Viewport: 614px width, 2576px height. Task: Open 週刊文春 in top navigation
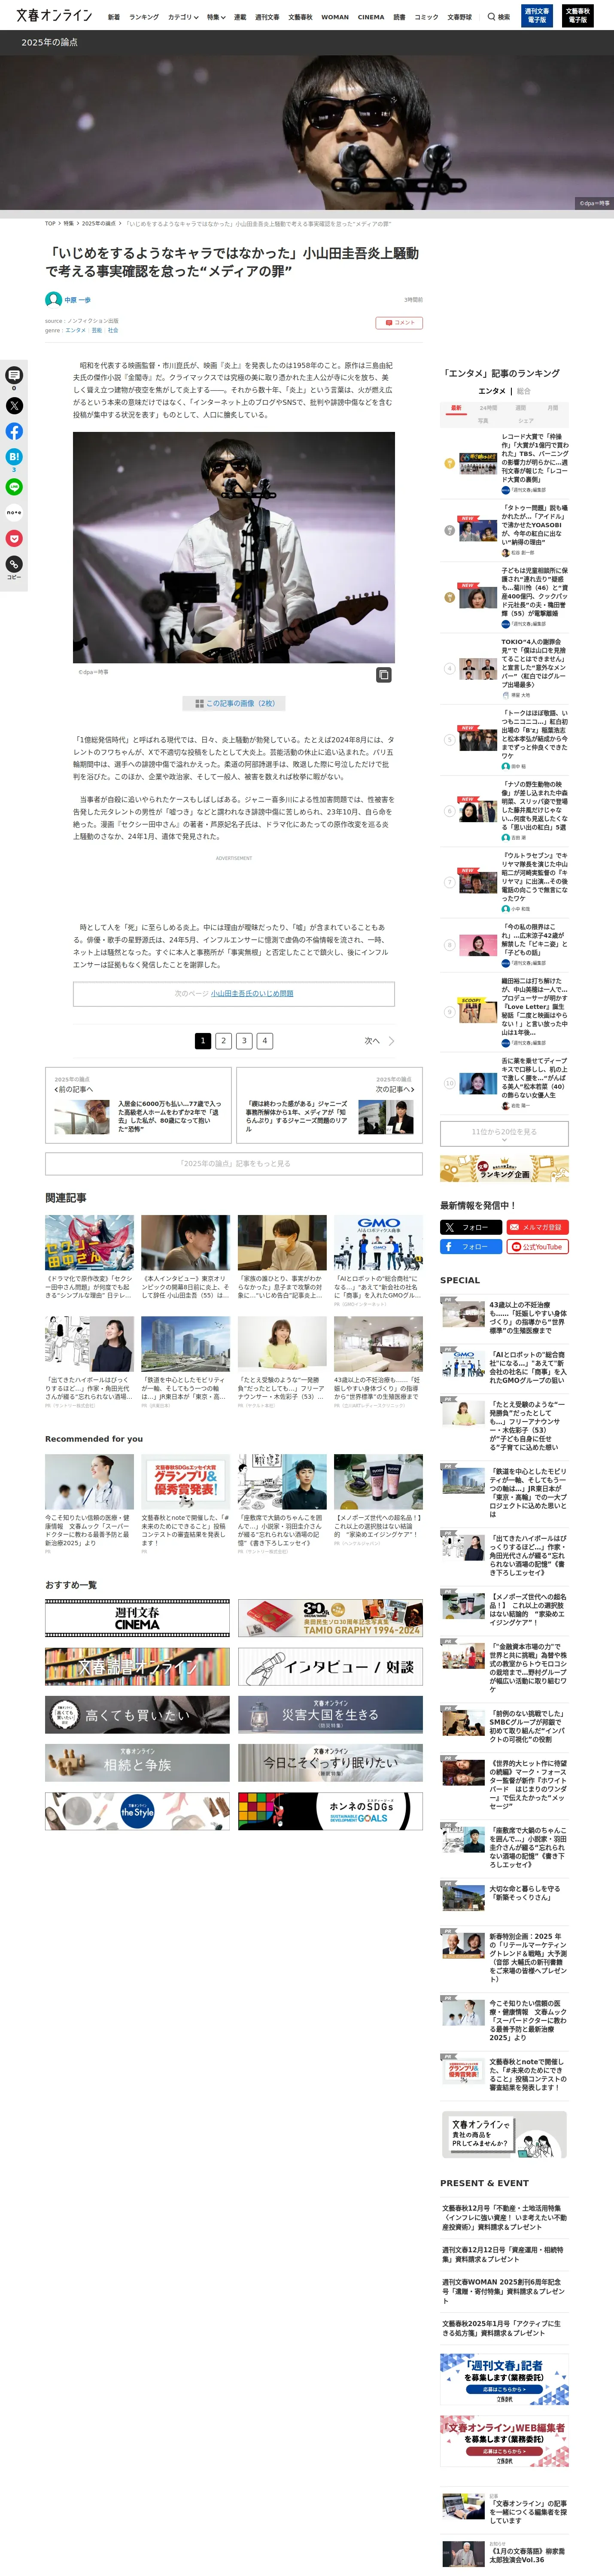click(267, 17)
